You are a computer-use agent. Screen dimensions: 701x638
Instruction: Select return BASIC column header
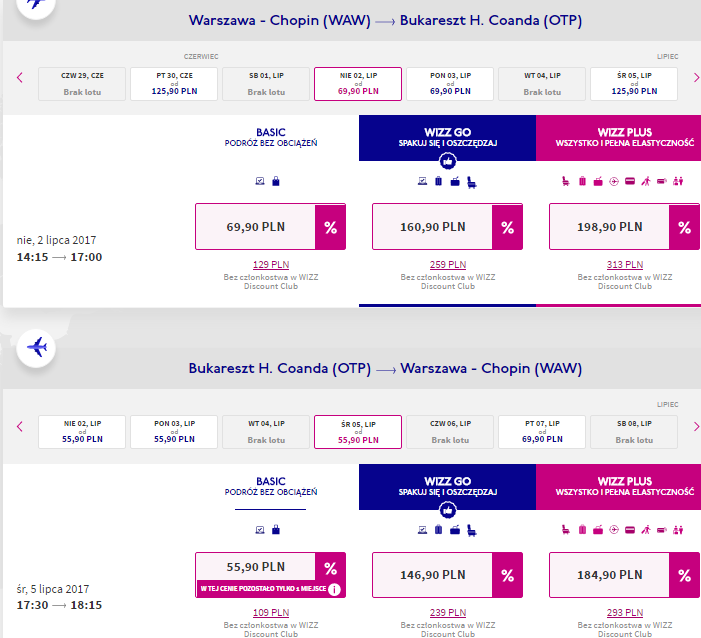tap(270, 486)
